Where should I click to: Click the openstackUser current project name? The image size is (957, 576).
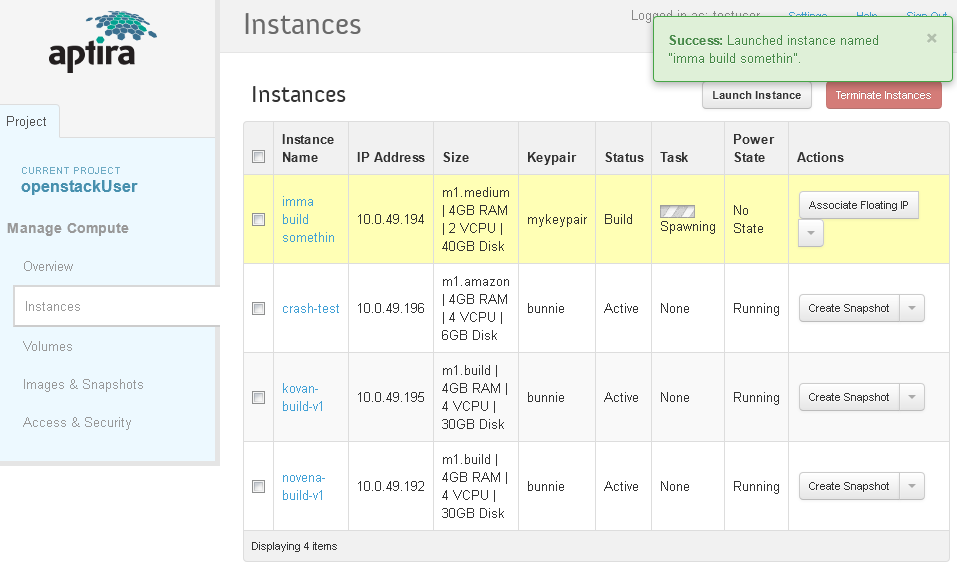coord(79,187)
